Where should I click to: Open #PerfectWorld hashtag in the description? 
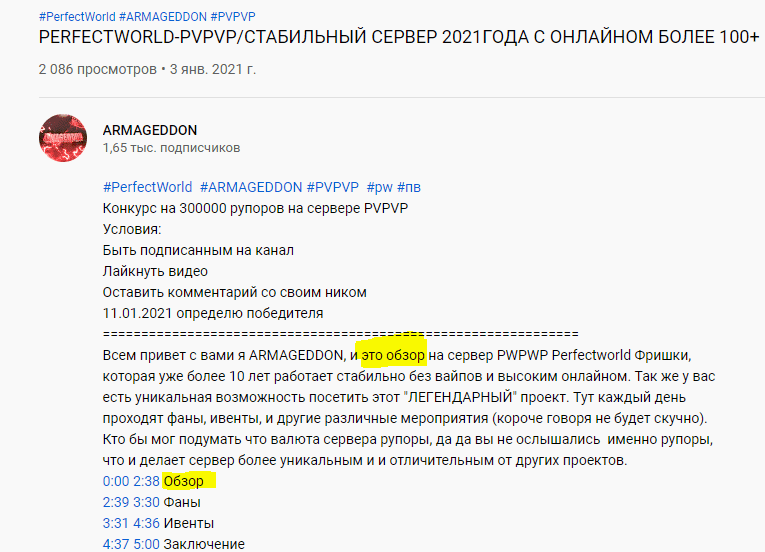pos(147,187)
